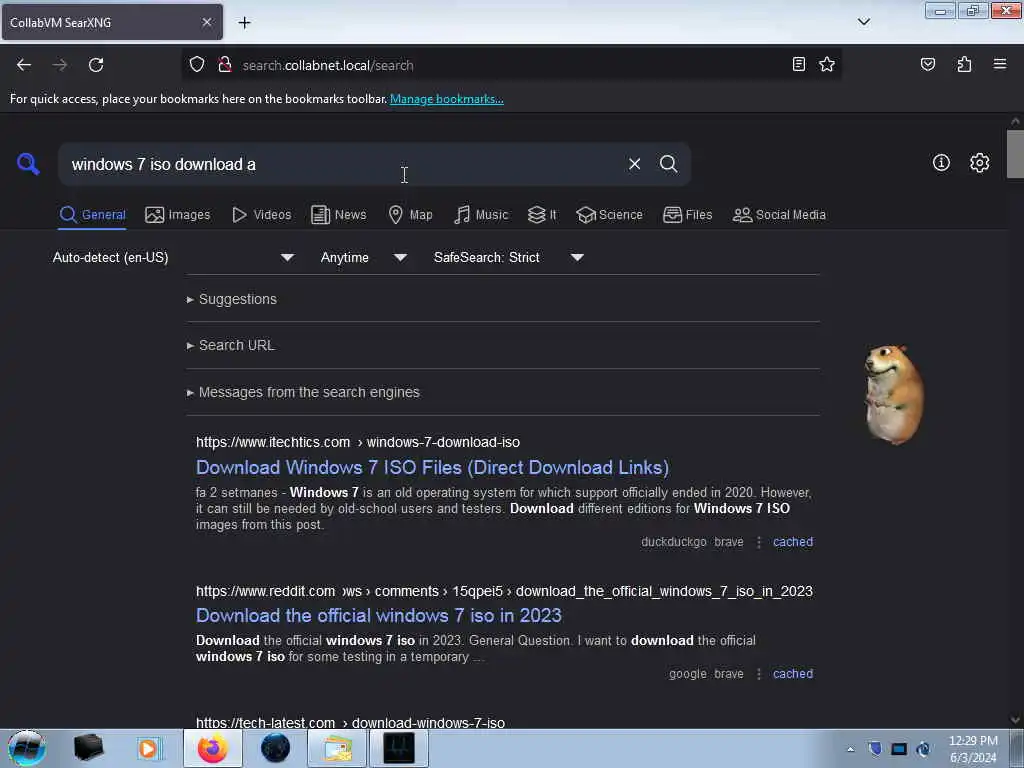Viewport: 1024px width, 768px height.
Task: Click the dancing hamster image
Action: click(893, 394)
